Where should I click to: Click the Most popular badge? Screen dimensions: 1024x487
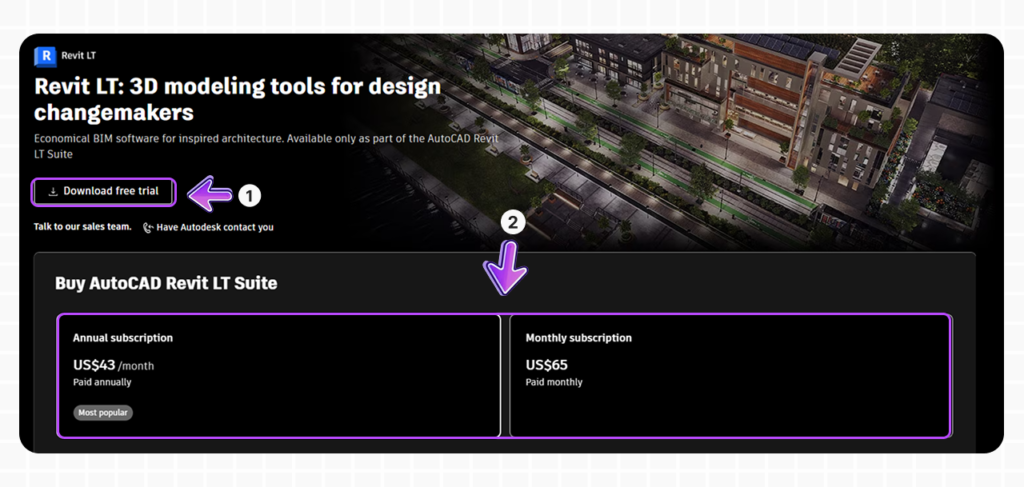(103, 412)
